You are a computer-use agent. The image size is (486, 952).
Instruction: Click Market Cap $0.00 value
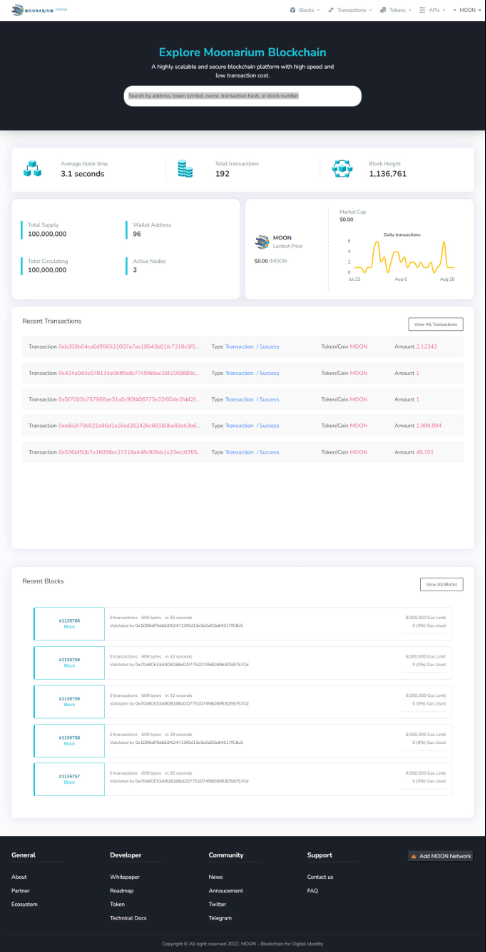coord(346,219)
